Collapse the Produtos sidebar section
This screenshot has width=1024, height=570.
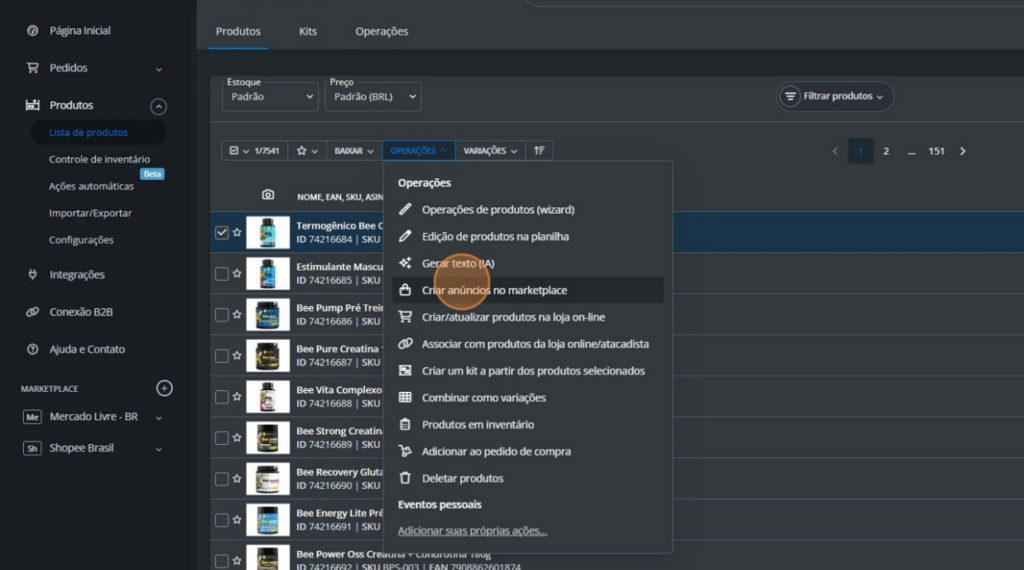point(158,106)
